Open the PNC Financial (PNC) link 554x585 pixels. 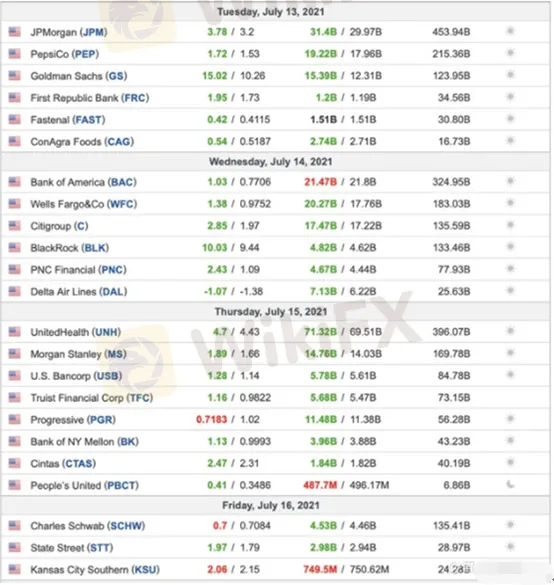(79, 270)
